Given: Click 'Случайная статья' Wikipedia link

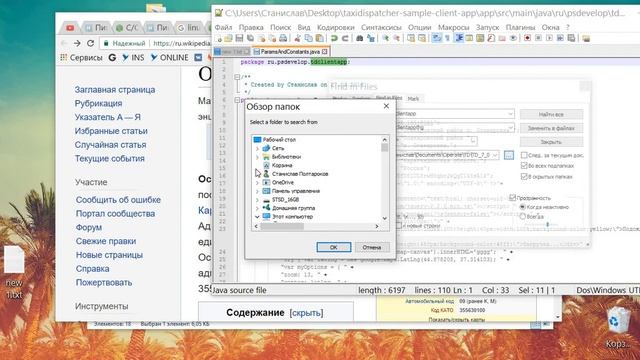Looking at the screenshot, I should tap(110, 144).
